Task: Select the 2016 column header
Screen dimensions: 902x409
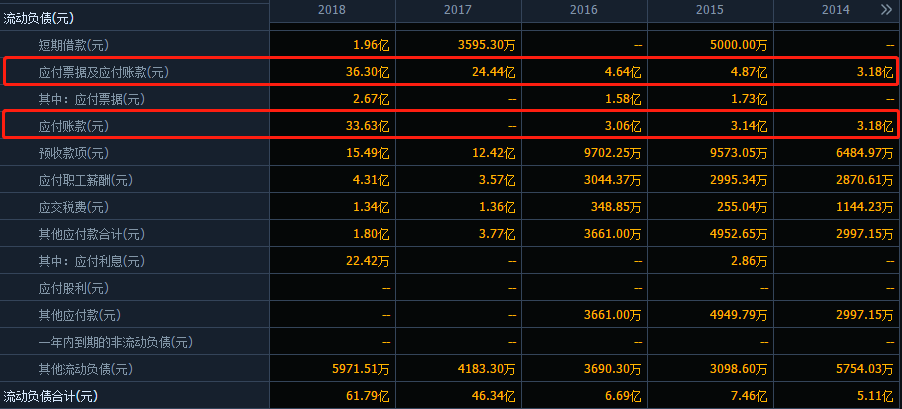Action: pos(584,10)
